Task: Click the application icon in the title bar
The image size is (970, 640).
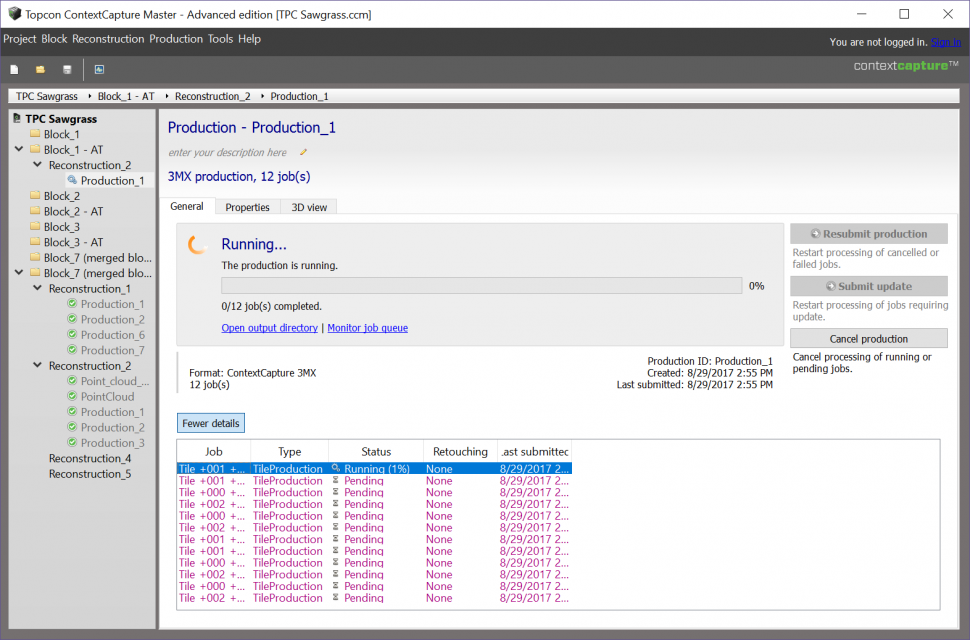Action: tap(14, 14)
